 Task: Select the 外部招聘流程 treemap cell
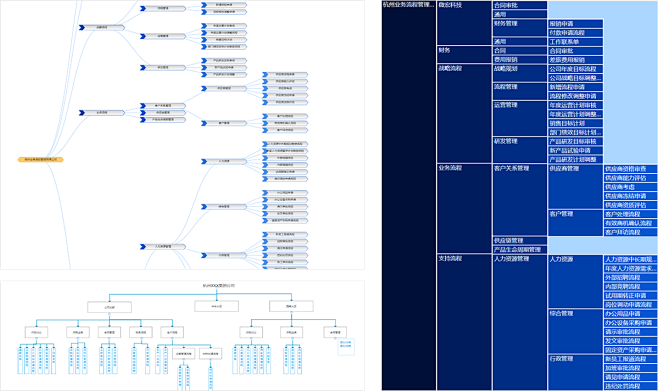[x=631, y=278]
